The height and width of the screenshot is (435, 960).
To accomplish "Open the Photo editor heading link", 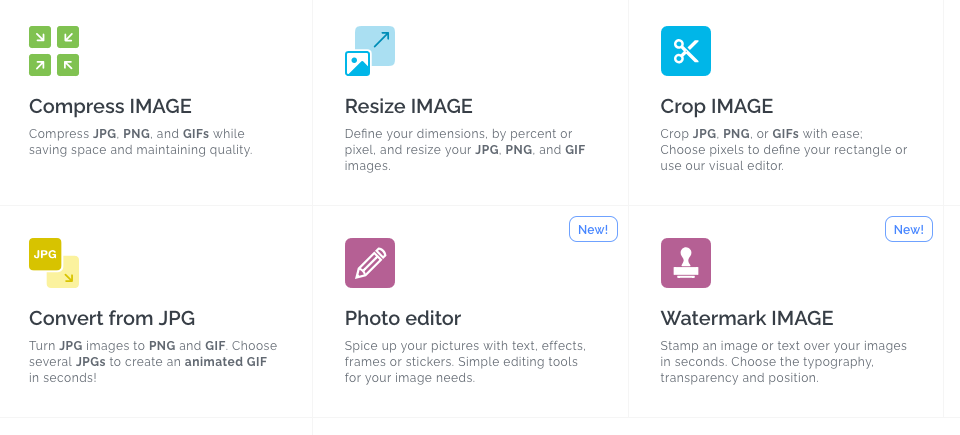I will pos(402,319).
